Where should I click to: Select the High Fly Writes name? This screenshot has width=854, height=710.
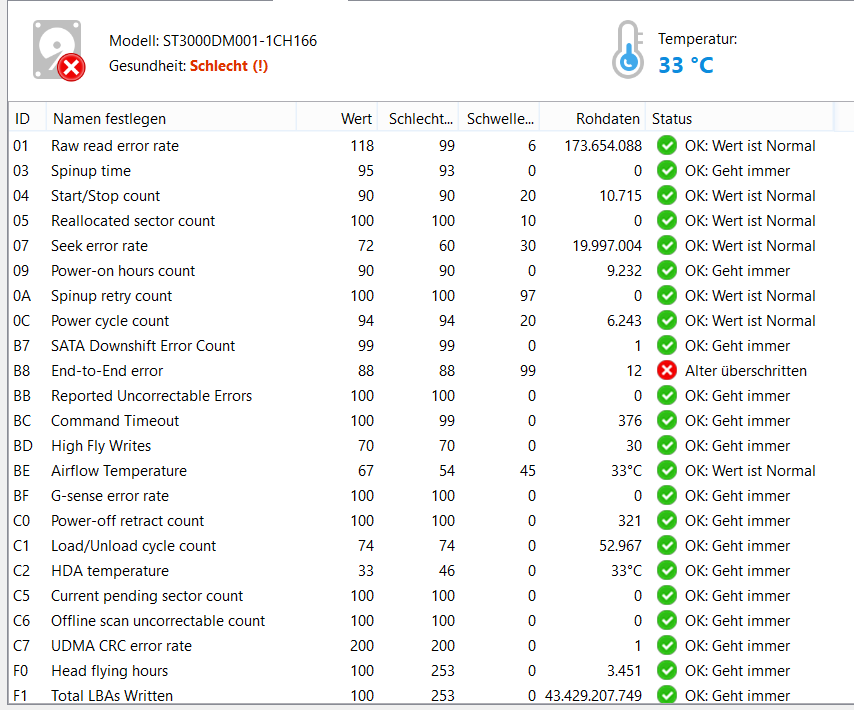tap(101, 446)
